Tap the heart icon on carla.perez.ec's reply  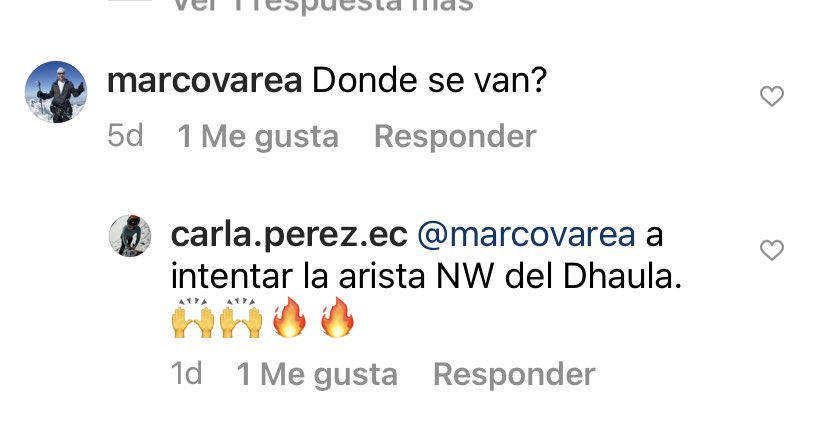point(771,250)
